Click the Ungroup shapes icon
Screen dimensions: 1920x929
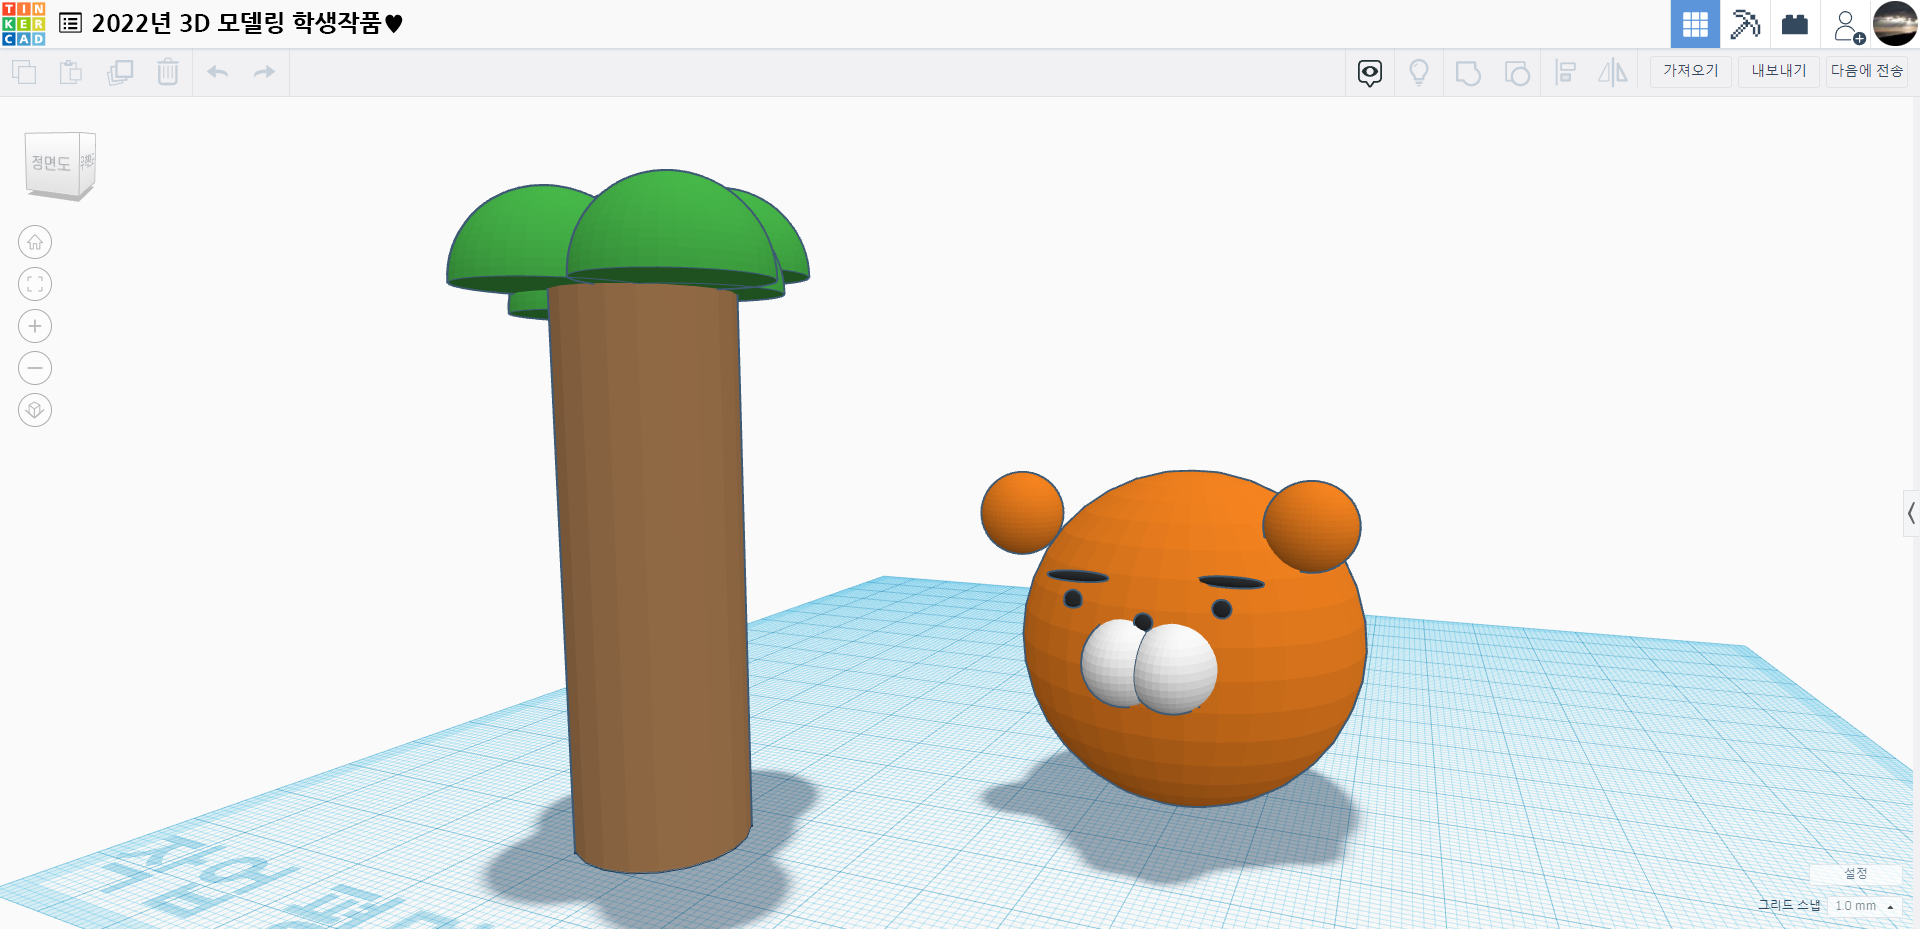pyautogui.click(x=1517, y=73)
